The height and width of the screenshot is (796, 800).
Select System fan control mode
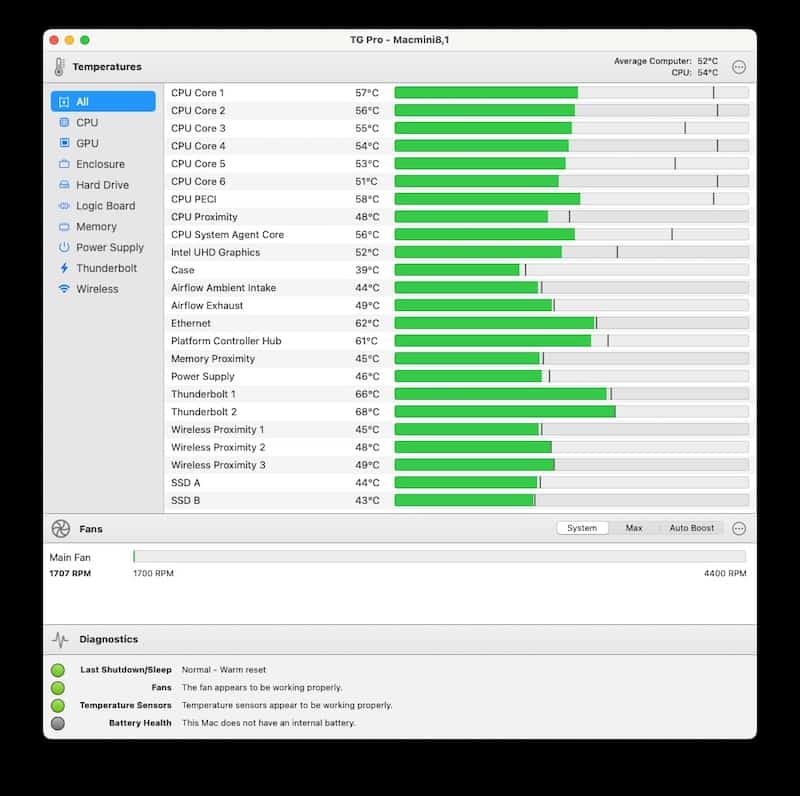coord(582,528)
